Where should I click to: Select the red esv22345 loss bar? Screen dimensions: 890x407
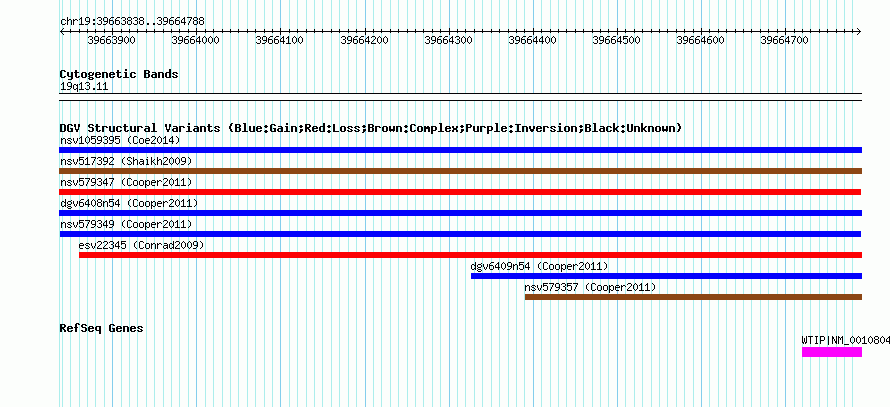(x=471, y=255)
